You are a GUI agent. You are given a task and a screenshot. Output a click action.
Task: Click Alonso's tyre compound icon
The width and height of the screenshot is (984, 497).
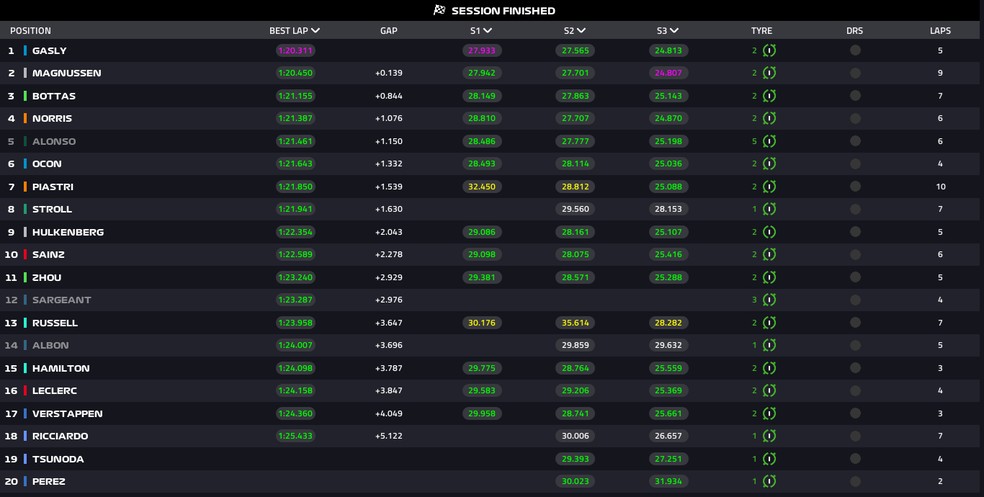point(769,141)
